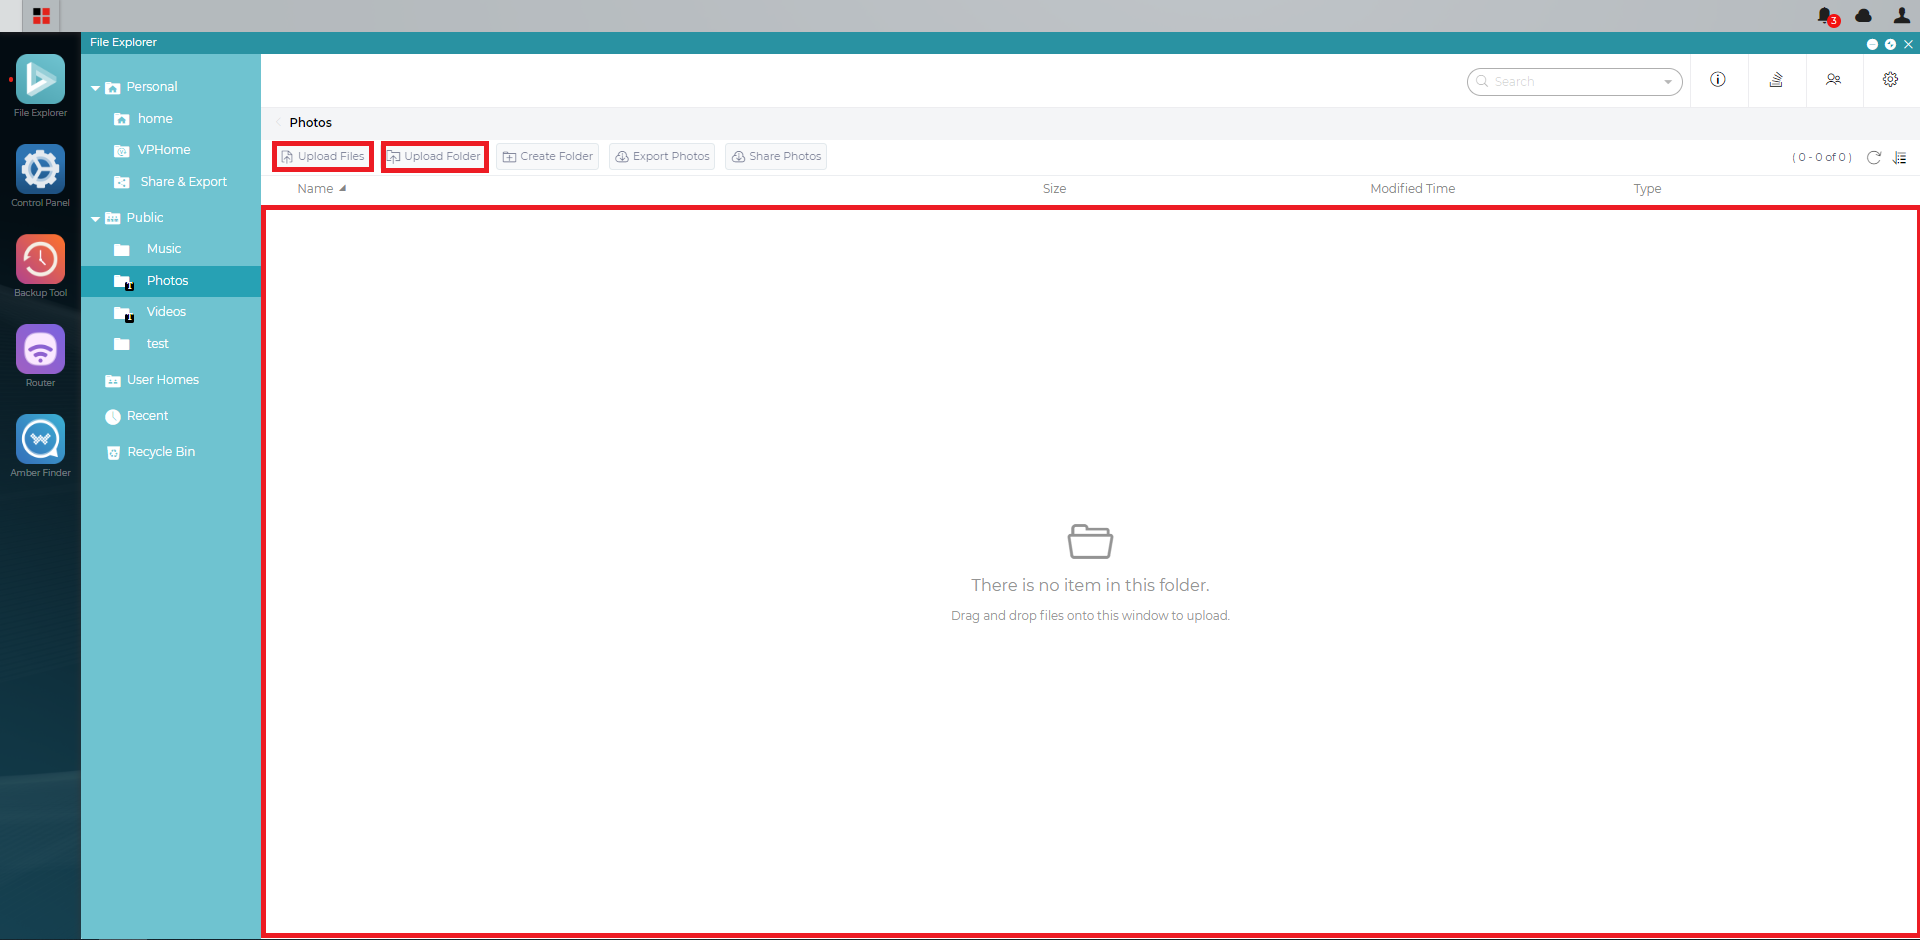The height and width of the screenshot is (940, 1920).
Task: Launch the Amber Finder app
Action: click(x=40, y=439)
